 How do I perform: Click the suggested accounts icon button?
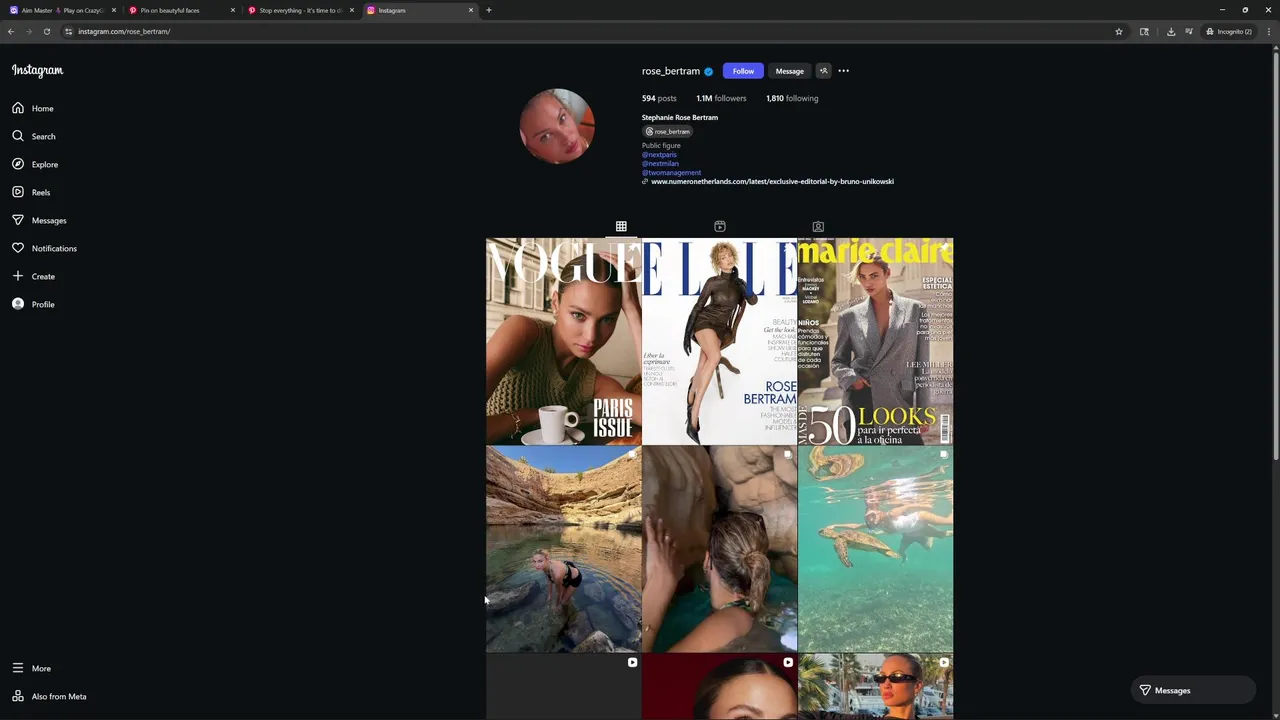click(823, 71)
